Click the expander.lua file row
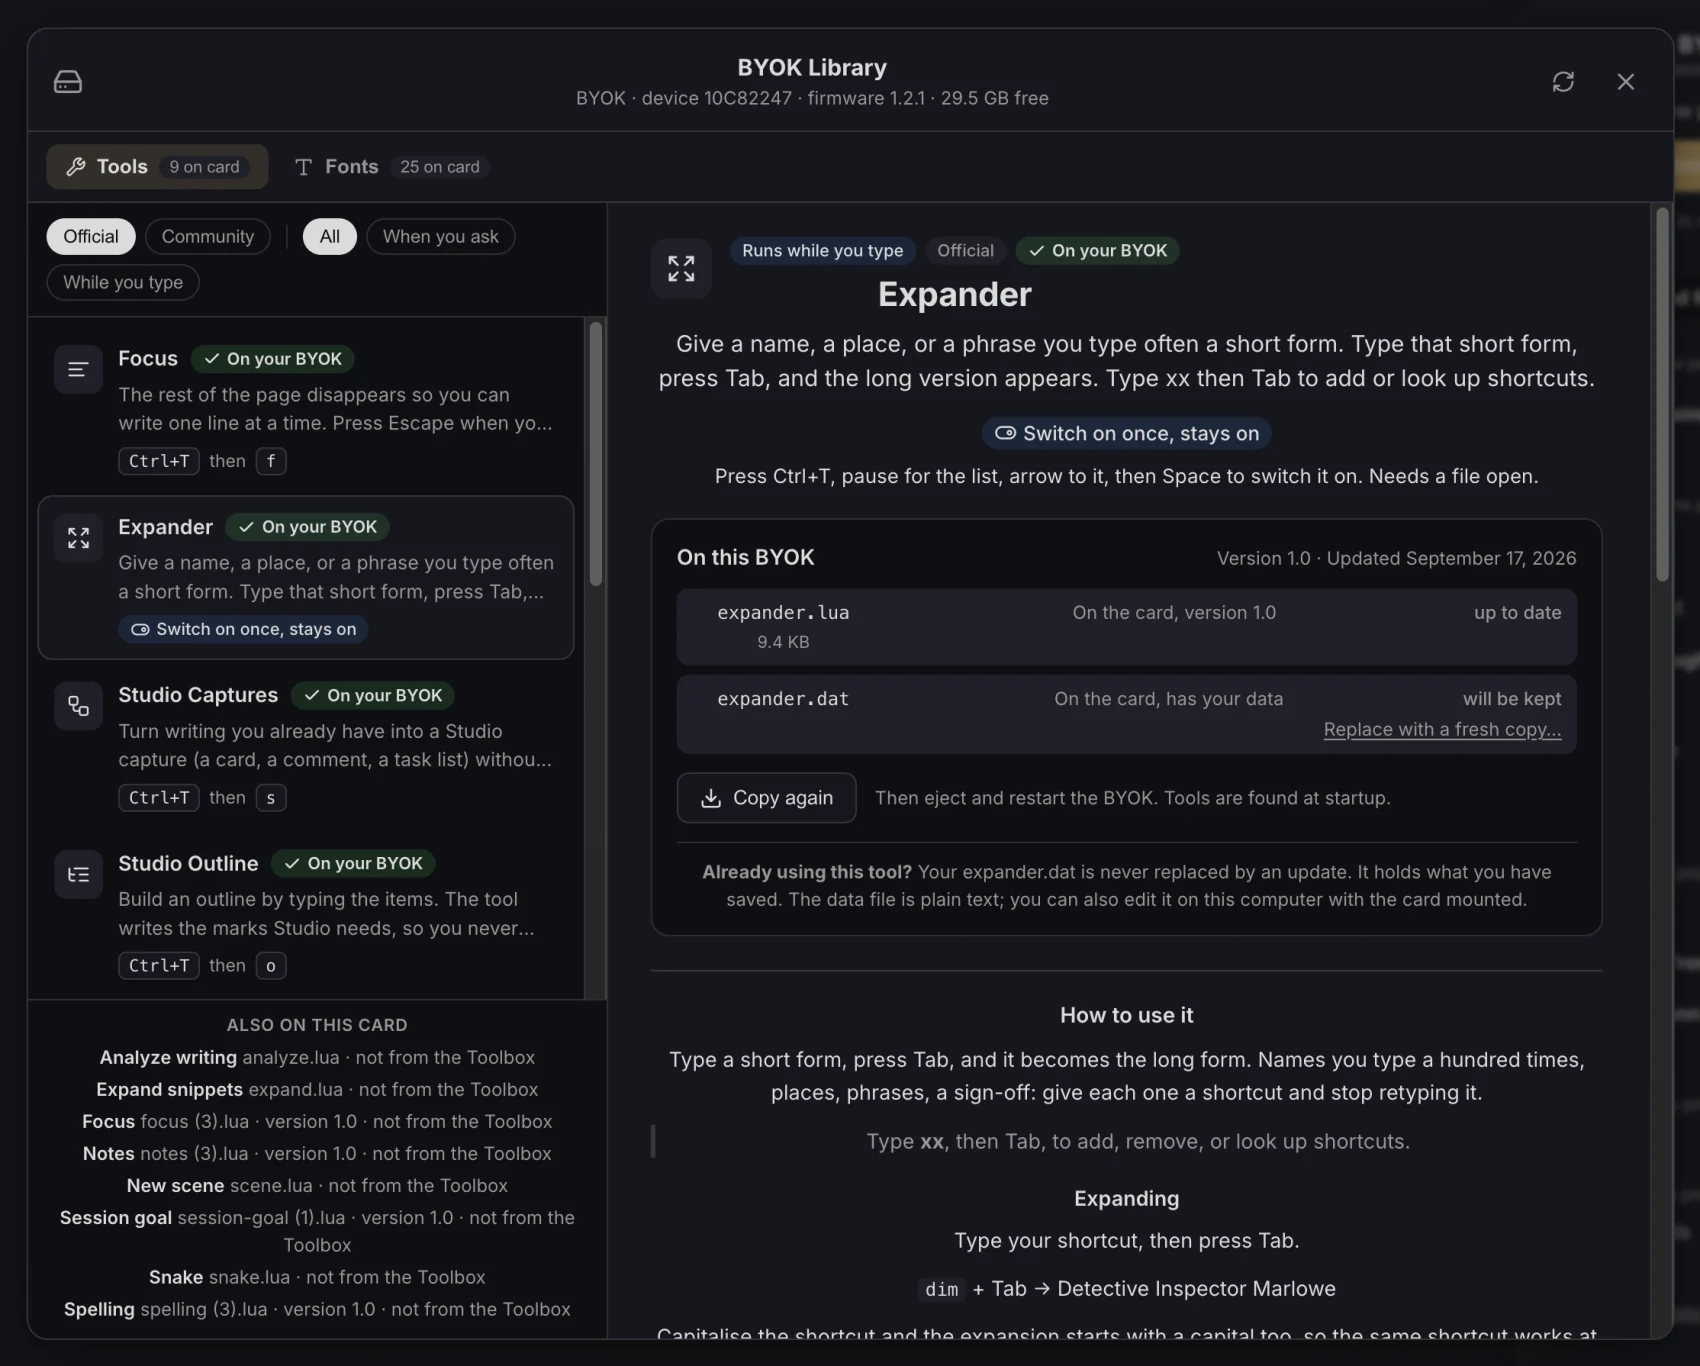Image resolution: width=1700 pixels, height=1366 pixels. [1127, 627]
